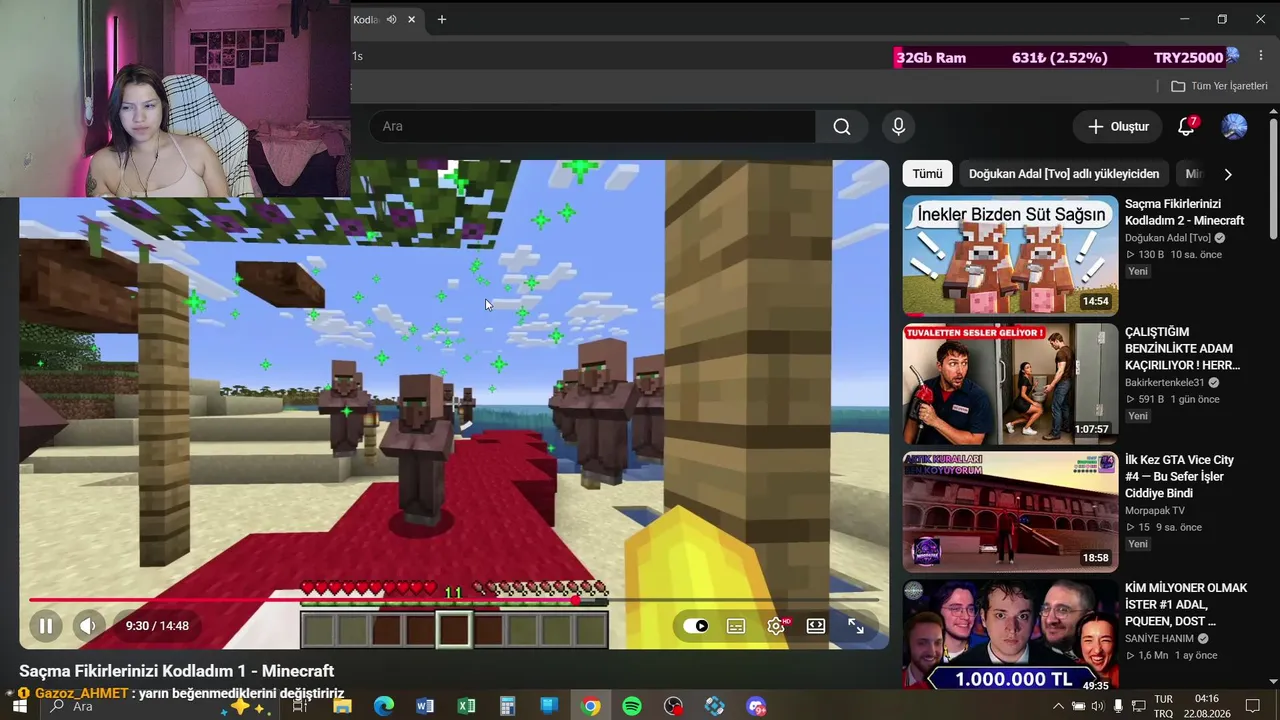Open Task View in the taskbar
Viewport: 1280px width, 720px height.
tap(300, 706)
